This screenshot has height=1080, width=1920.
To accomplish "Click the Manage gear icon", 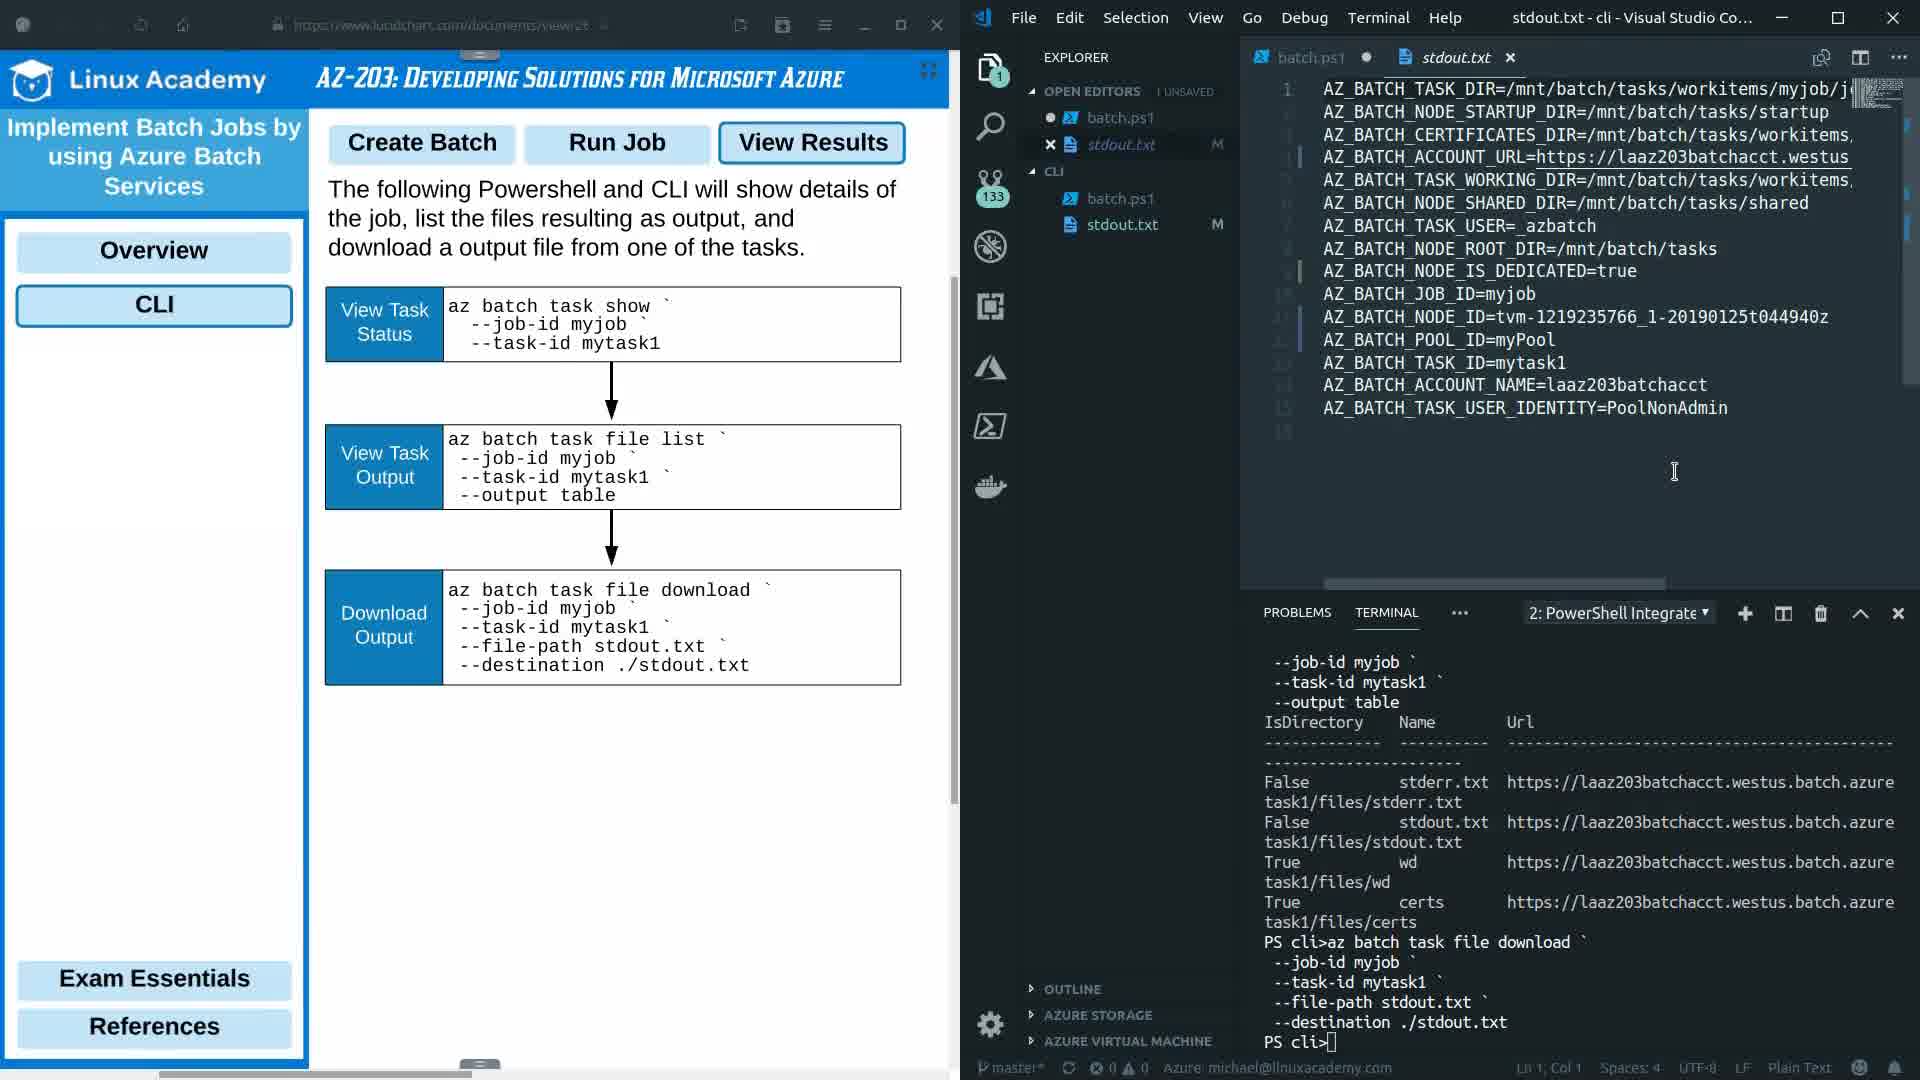I will click(x=990, y=1024).
